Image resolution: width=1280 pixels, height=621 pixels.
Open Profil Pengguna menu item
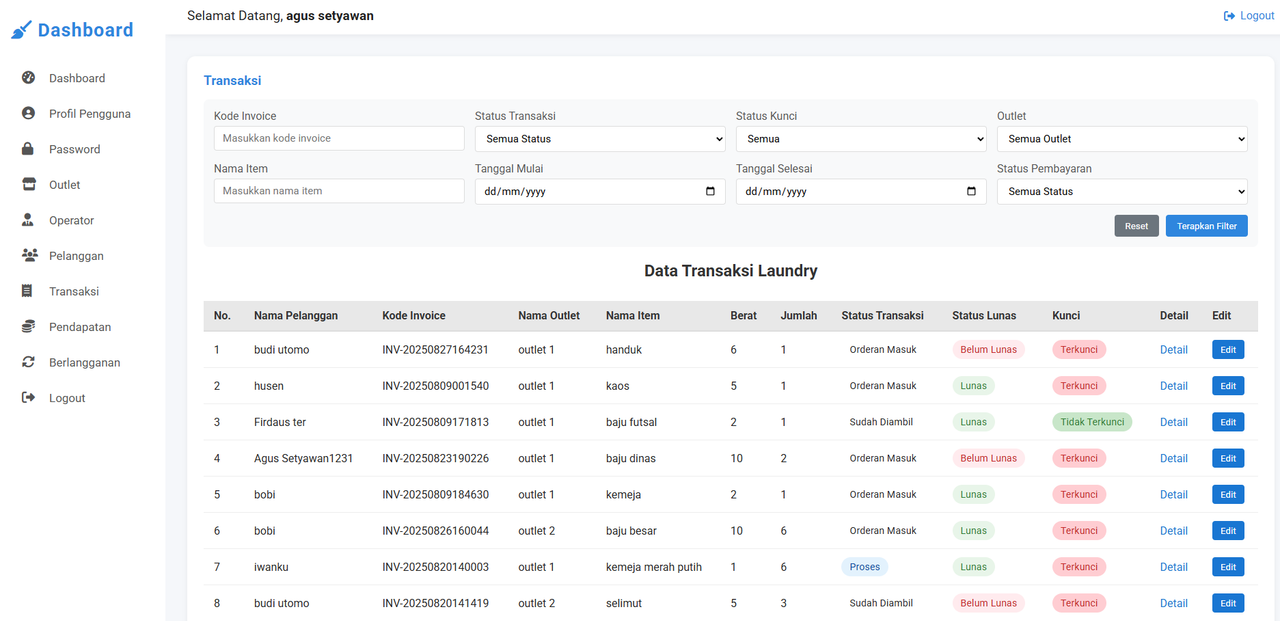[x=90, y=114]
